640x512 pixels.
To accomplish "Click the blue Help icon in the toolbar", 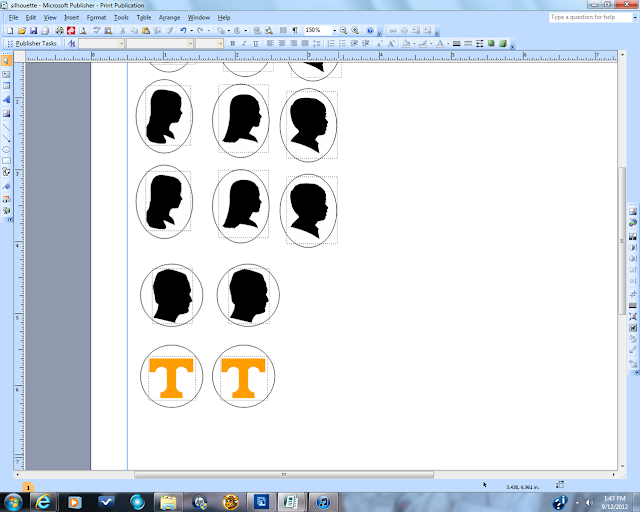I will [370, 31].
